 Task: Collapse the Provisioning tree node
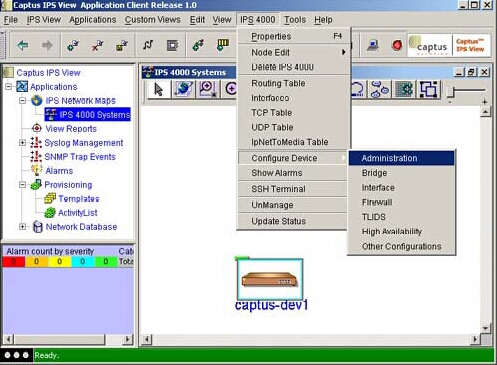pos(22,185)
